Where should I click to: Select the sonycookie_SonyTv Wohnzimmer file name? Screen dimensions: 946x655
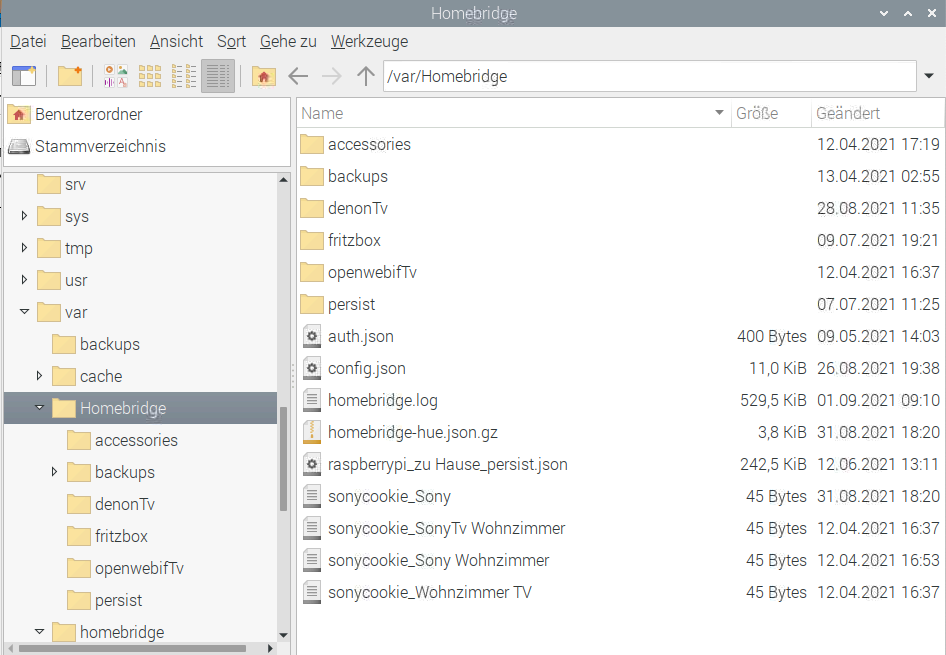[446, 528]
